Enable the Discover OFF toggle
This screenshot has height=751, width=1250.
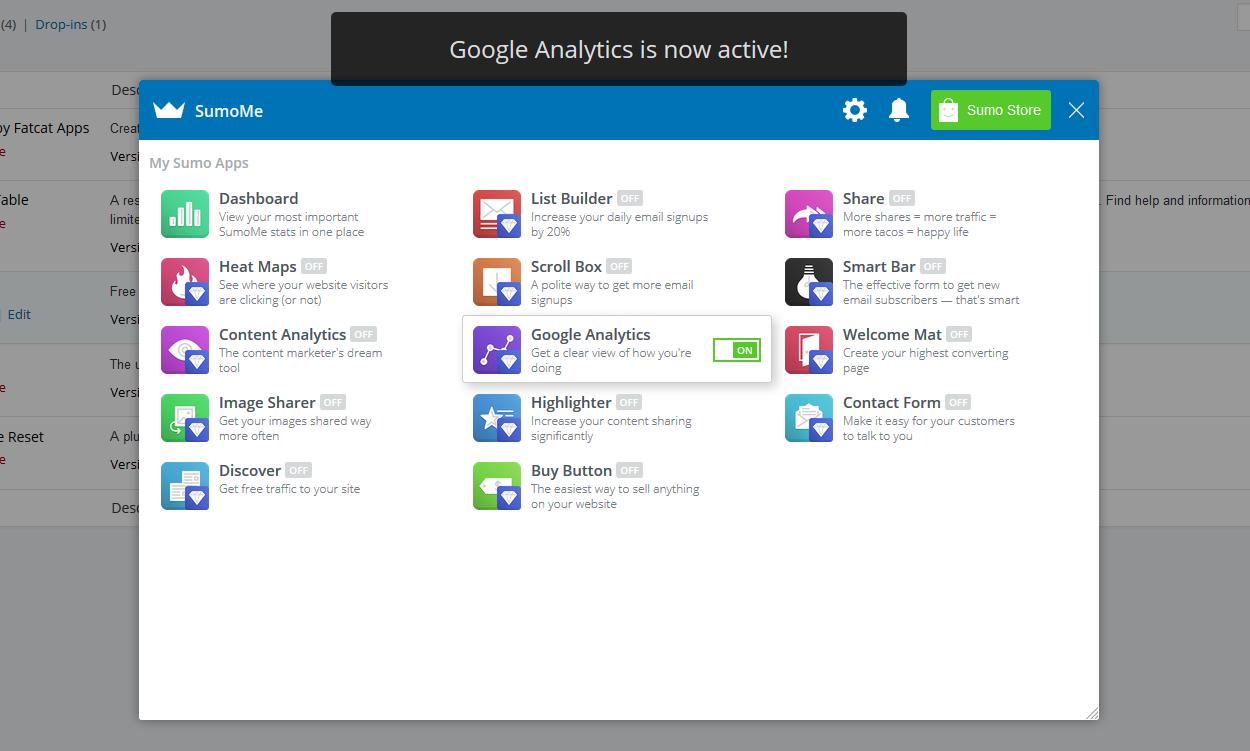pyautogui.click(x=298, y=471)
